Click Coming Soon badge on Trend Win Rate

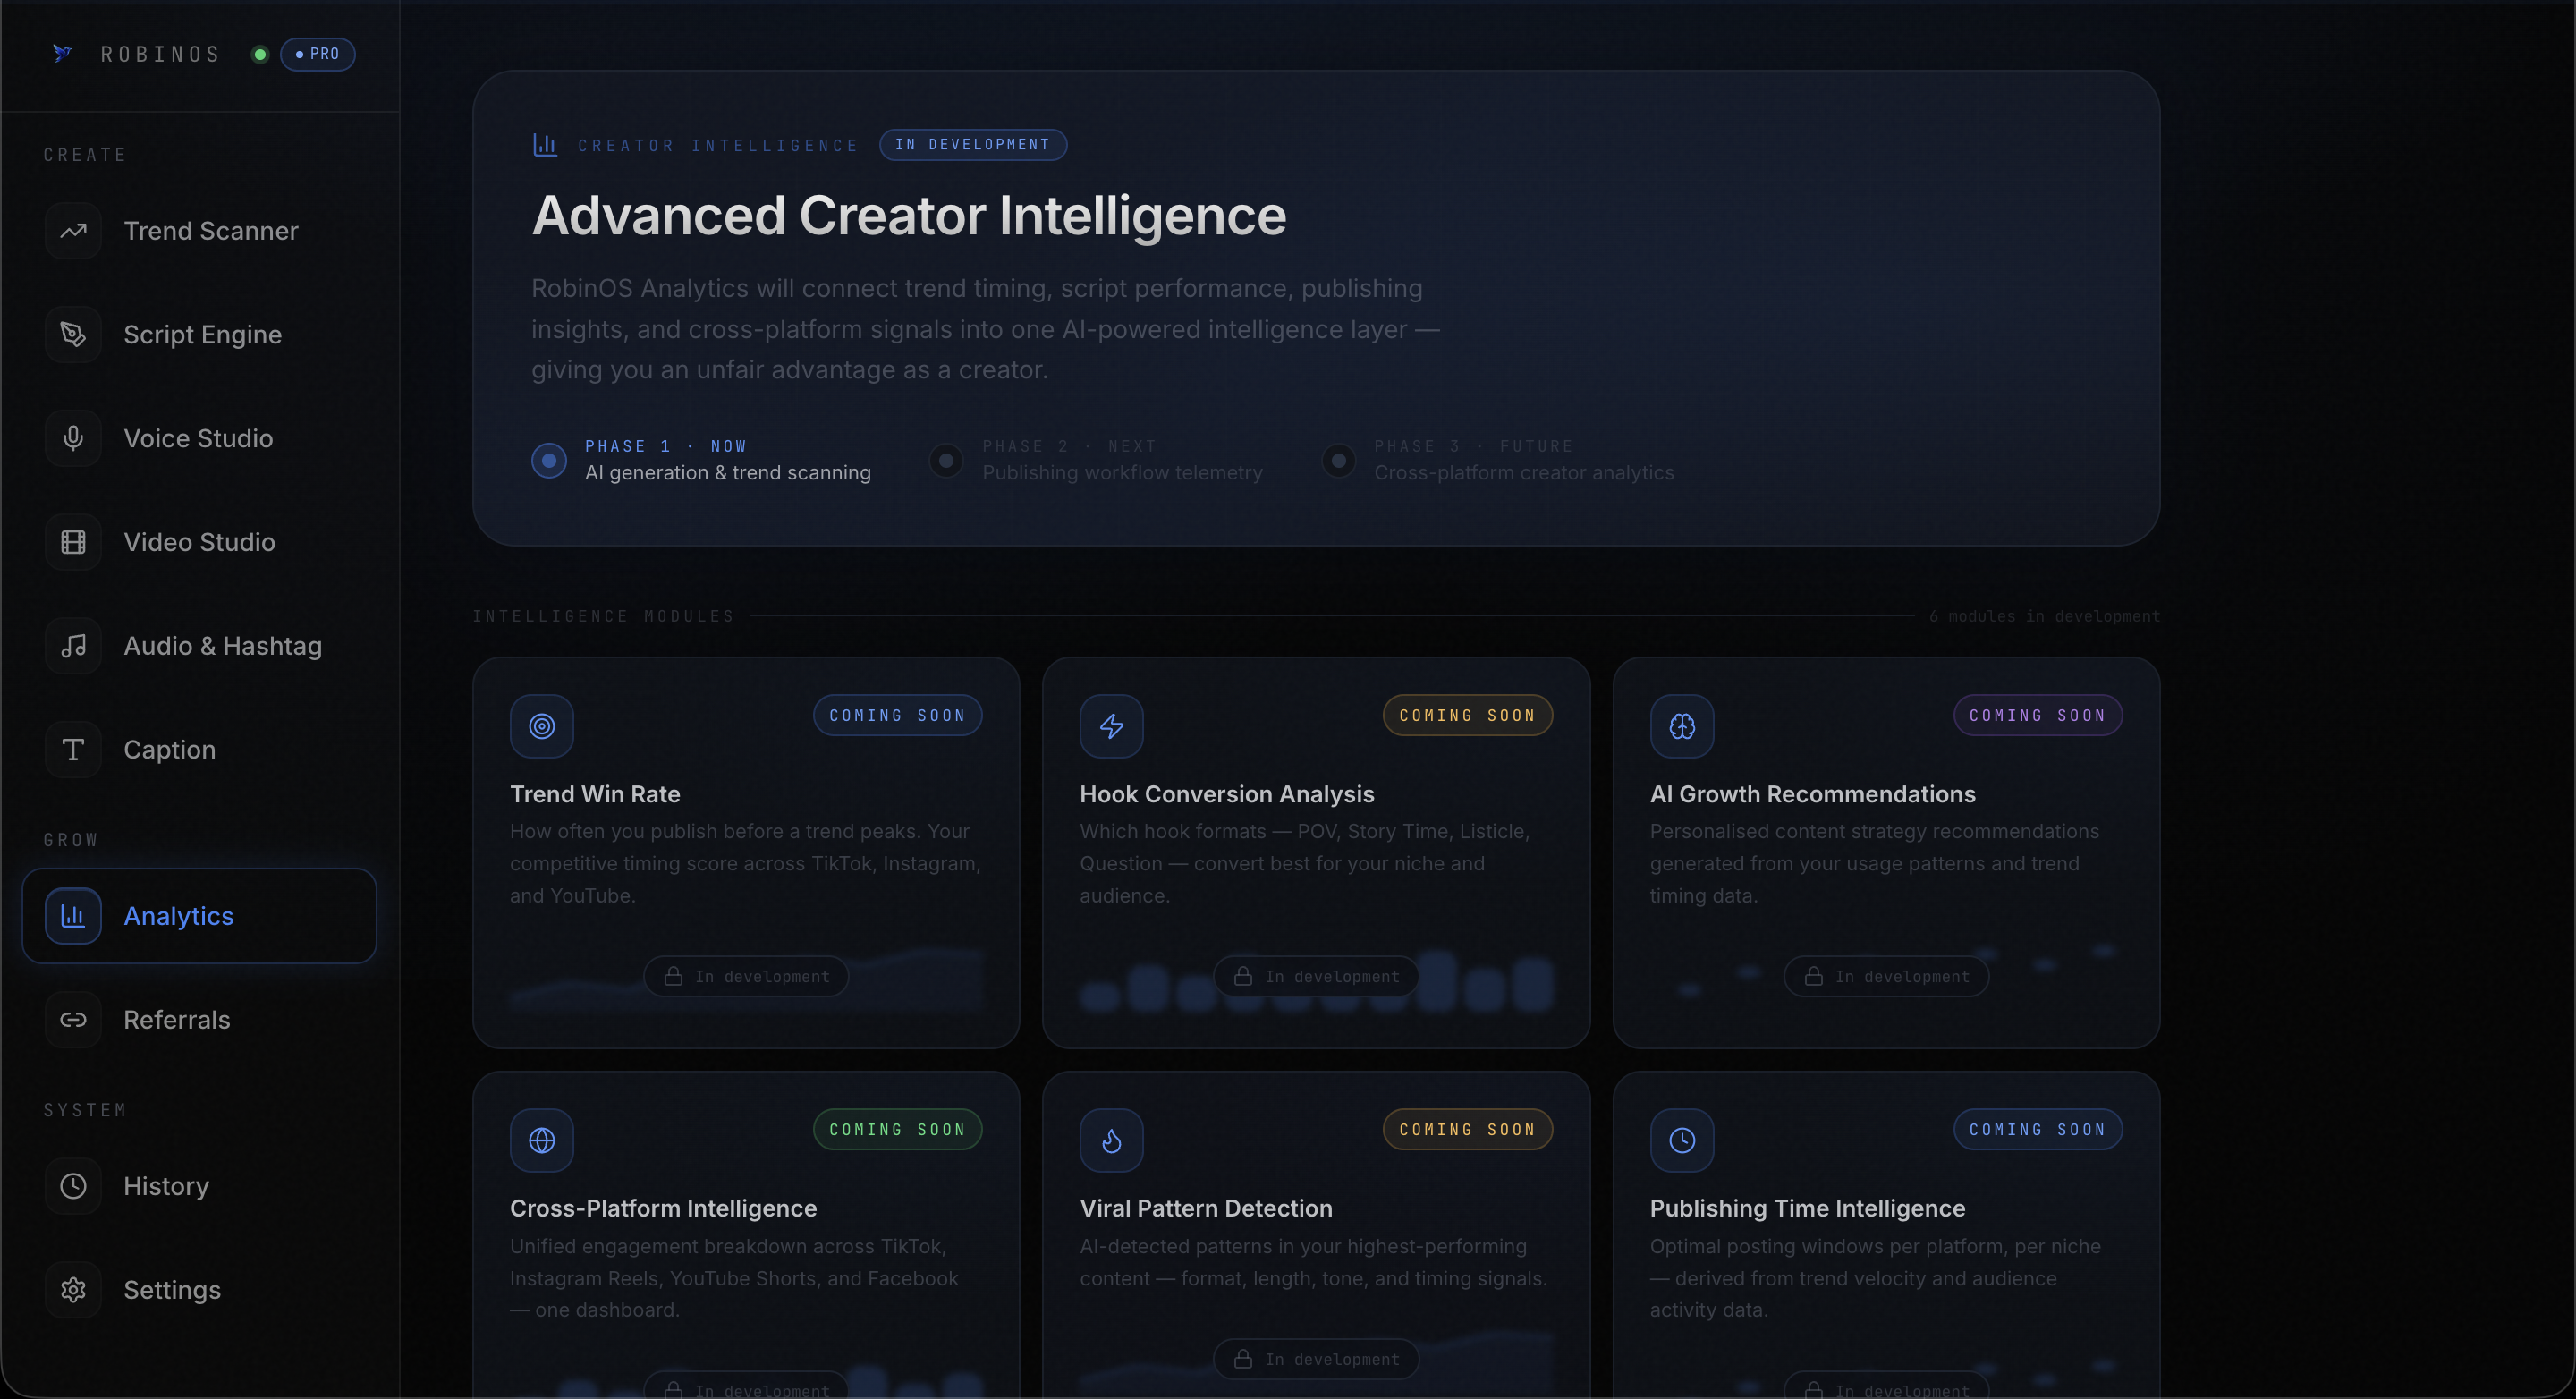[898, 715]
